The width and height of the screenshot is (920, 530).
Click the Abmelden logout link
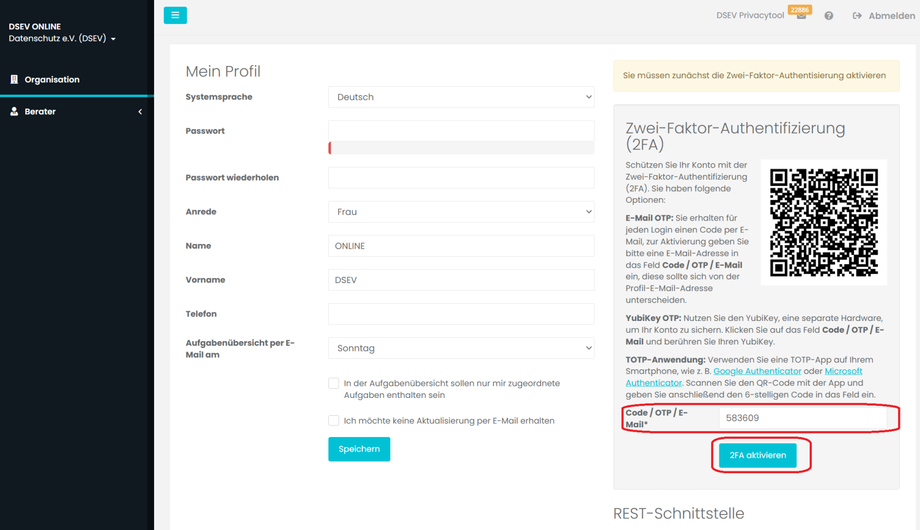[882, 16]
